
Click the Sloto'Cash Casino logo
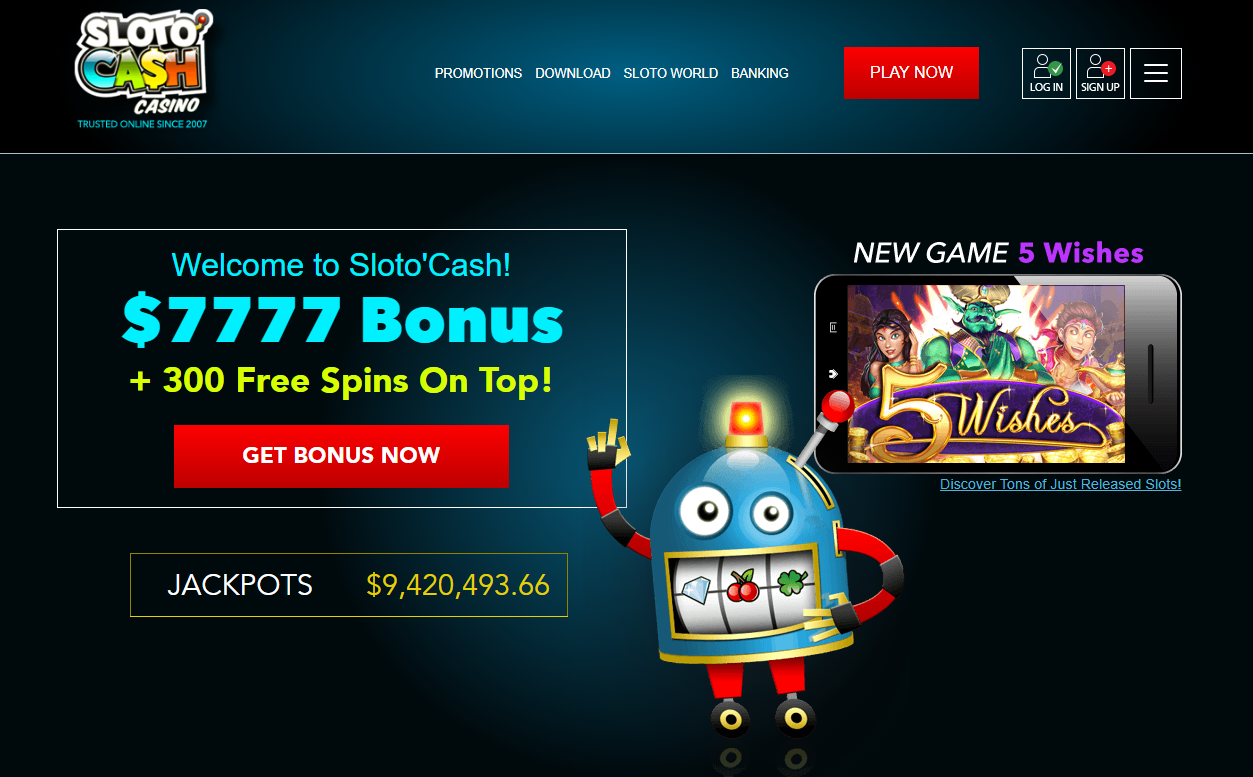click(x=142, y=70)
